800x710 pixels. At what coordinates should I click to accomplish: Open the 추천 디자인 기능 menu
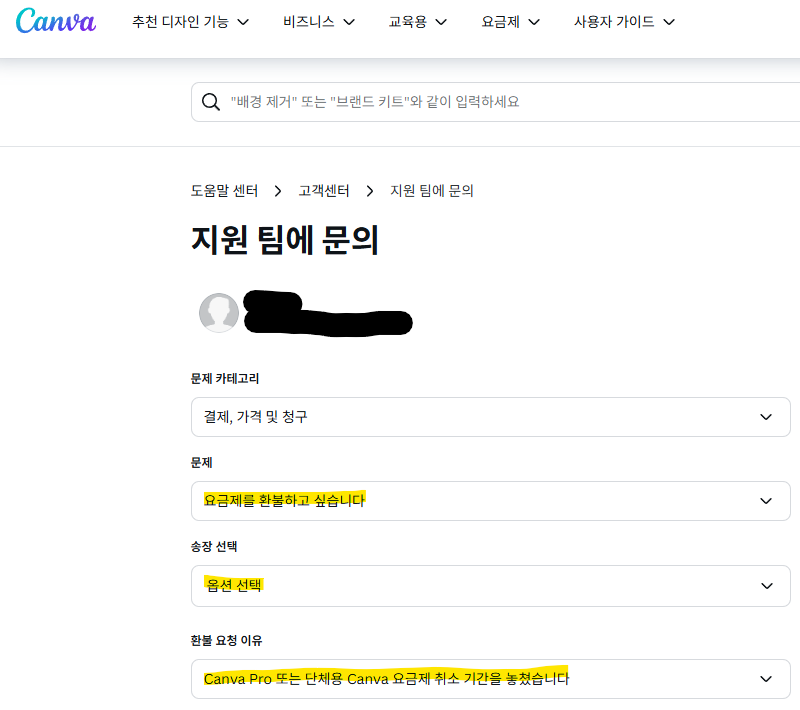point(190,22)
